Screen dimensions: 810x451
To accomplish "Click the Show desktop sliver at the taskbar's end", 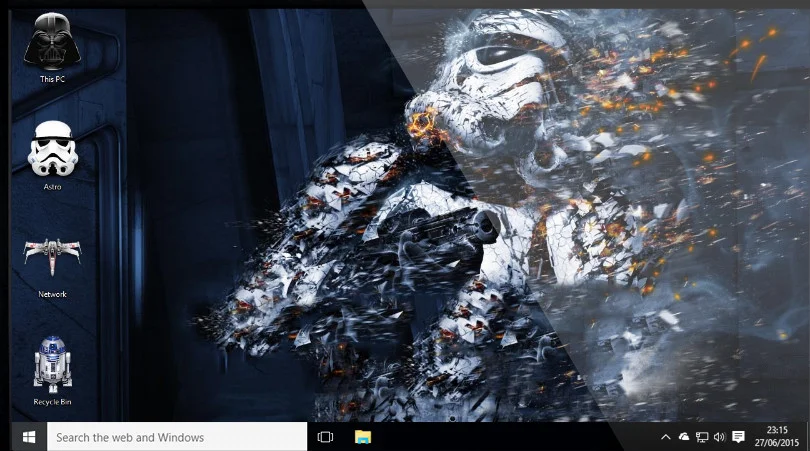I will (807, 437).
